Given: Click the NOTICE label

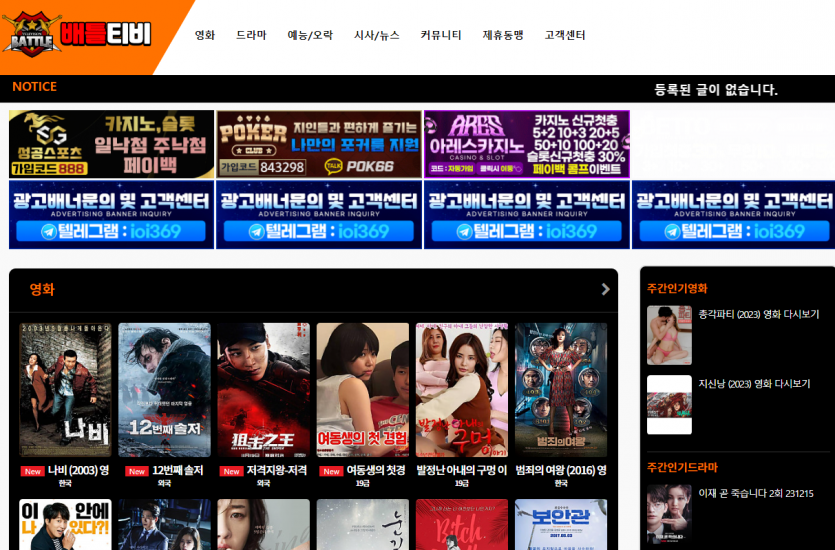Looking at the screenshot, I should (x=35, y=87).
